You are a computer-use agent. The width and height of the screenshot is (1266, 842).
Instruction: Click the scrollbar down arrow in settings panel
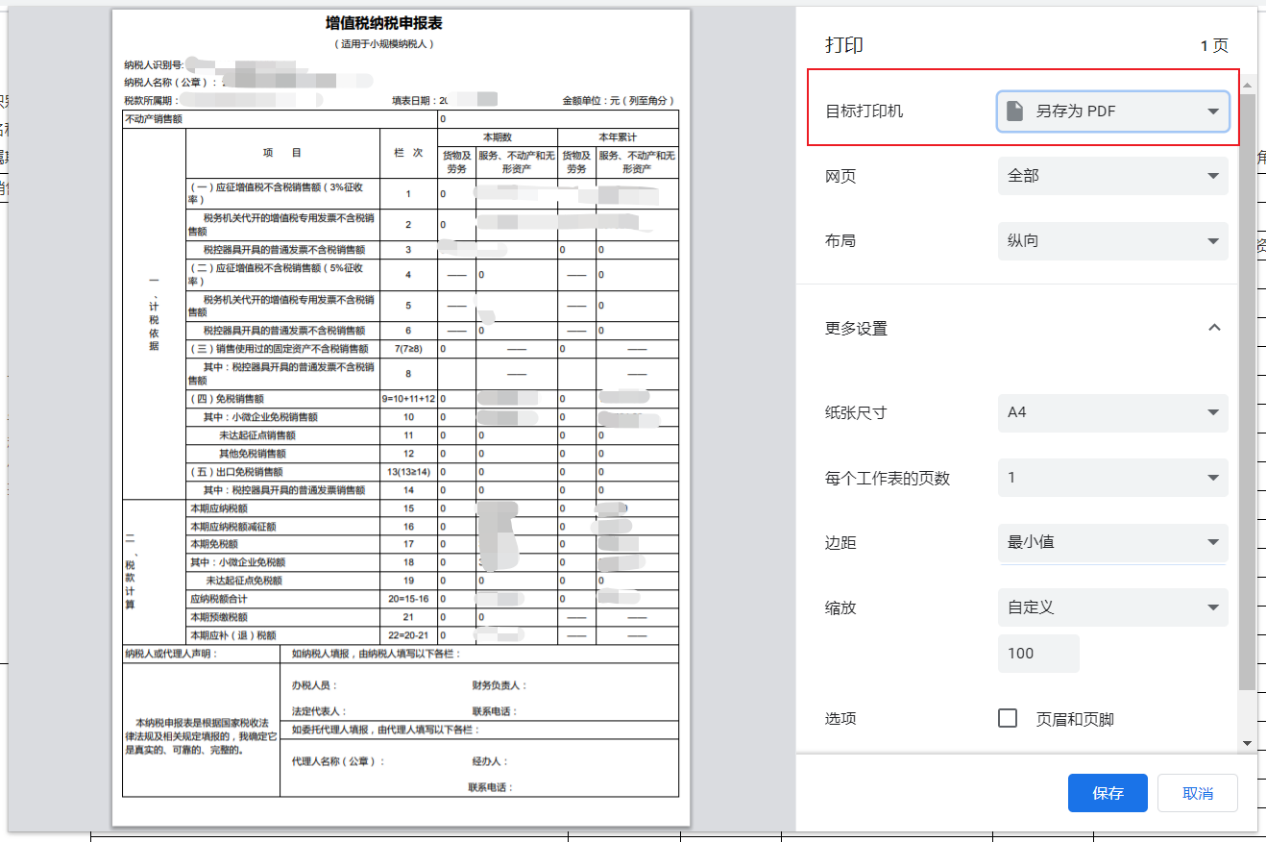pyautogui.click(x=1246, y=743)
